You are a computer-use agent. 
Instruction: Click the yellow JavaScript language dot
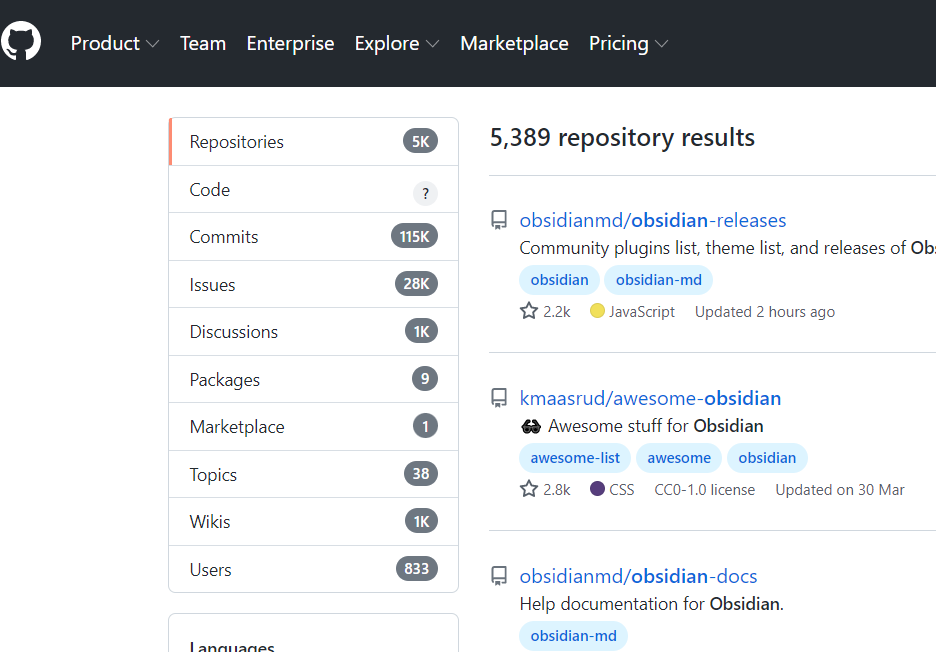point(597,310)
